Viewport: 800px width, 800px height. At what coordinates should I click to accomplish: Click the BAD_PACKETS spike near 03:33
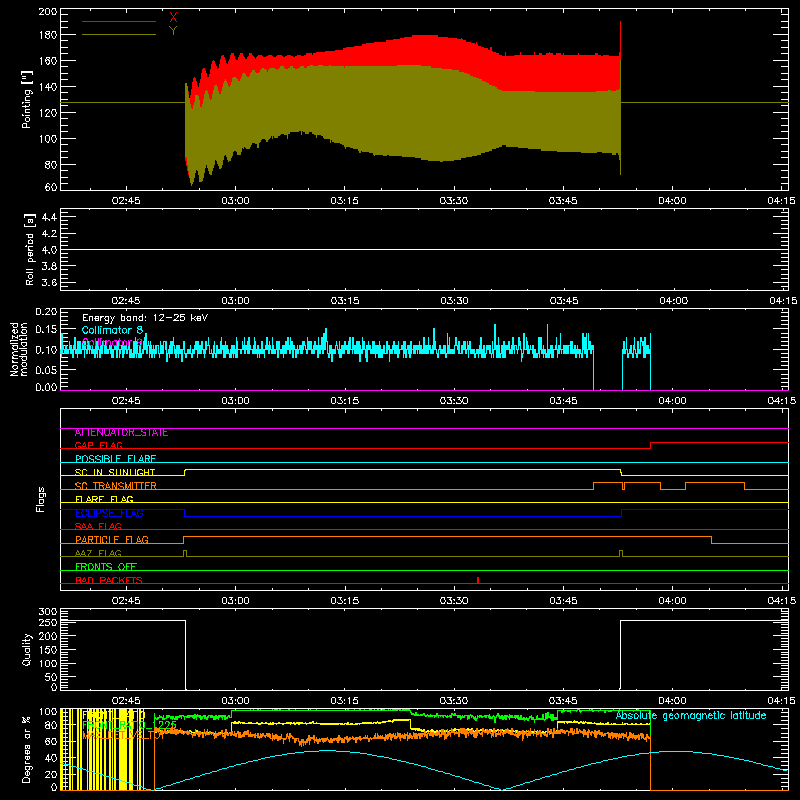478,580
